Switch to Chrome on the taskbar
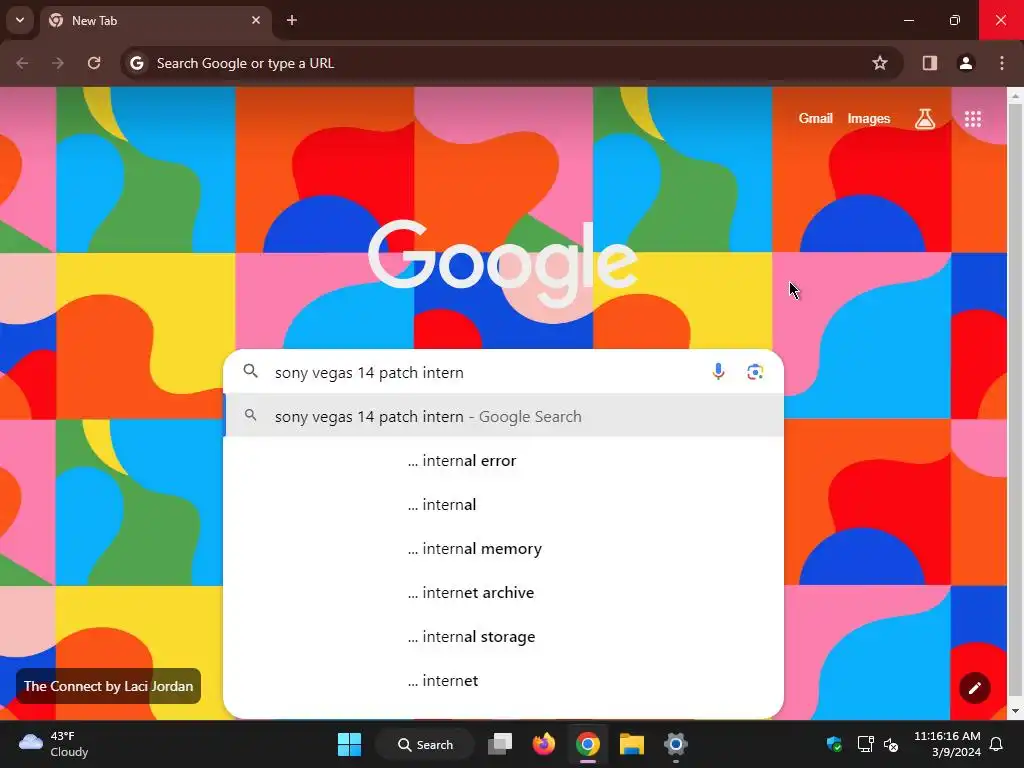This screenshot has width=1024, height=768. click(x=588, y=744)
